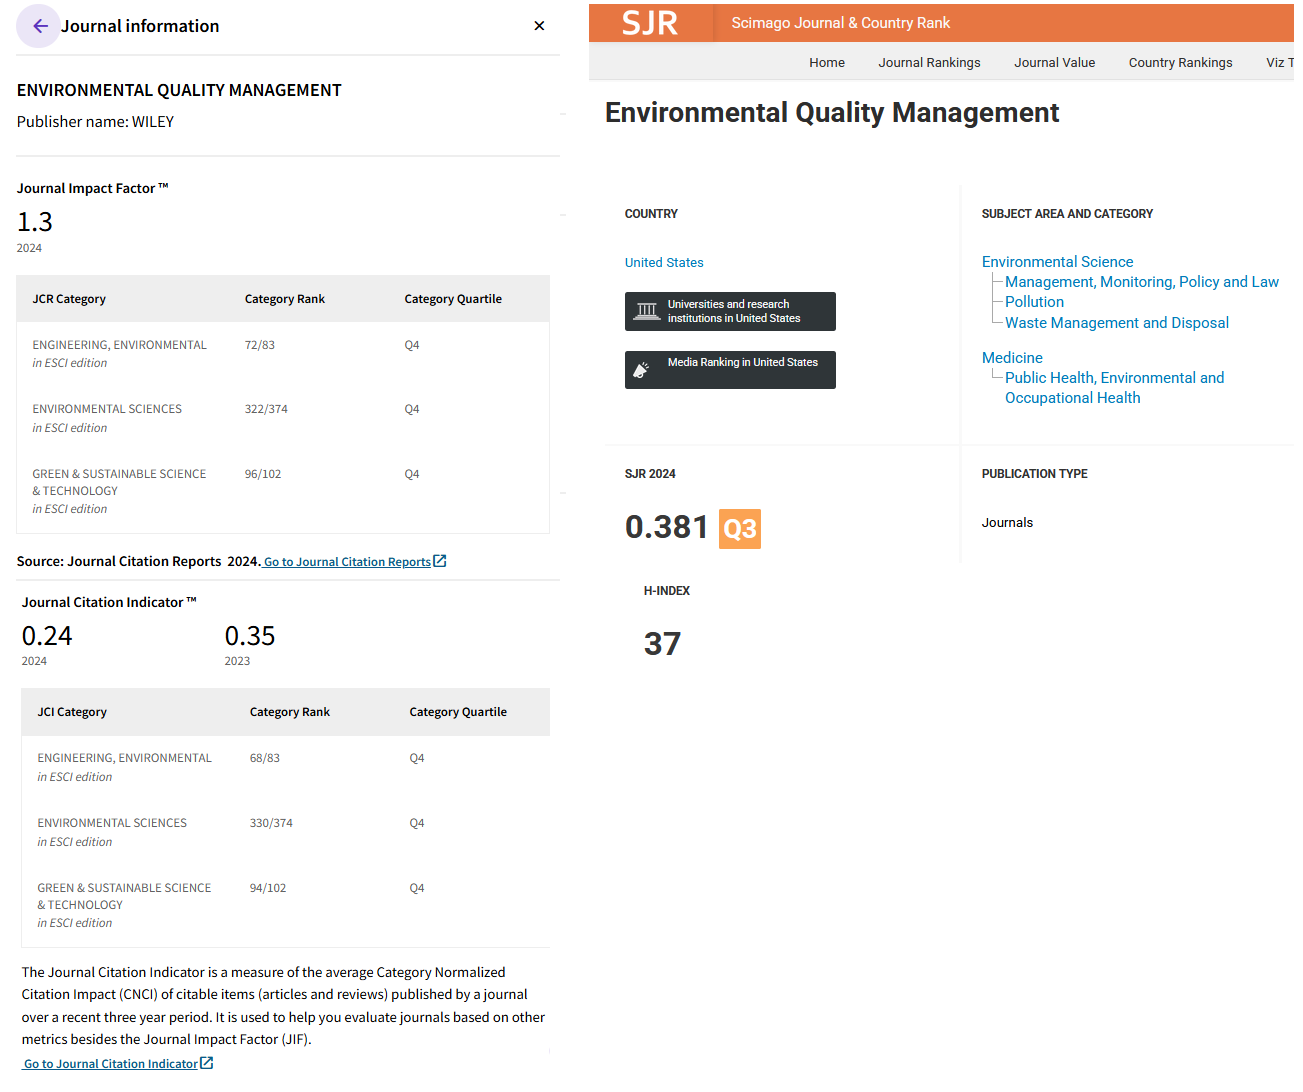Close the Journal information panel
This screenshot has height=1092, width=1303.
539,26
